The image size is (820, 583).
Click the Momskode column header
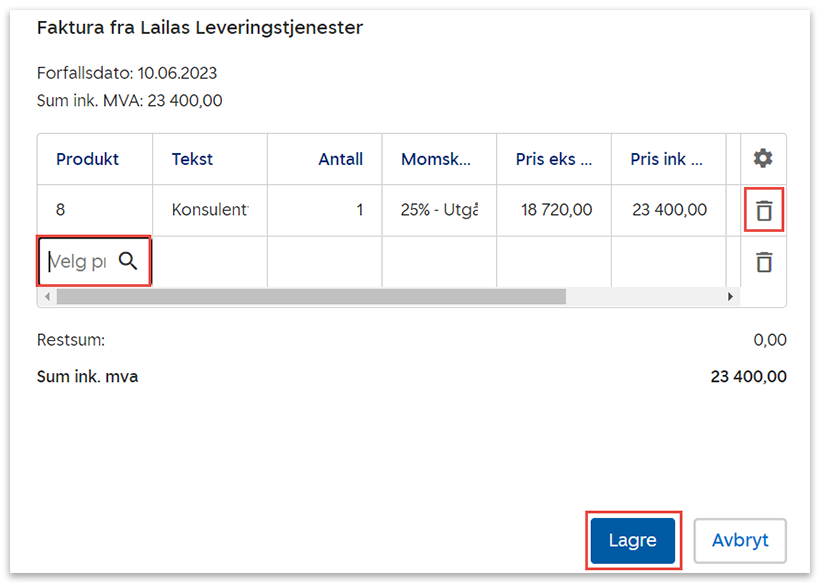pyautogui.click(x=435, y=159)
